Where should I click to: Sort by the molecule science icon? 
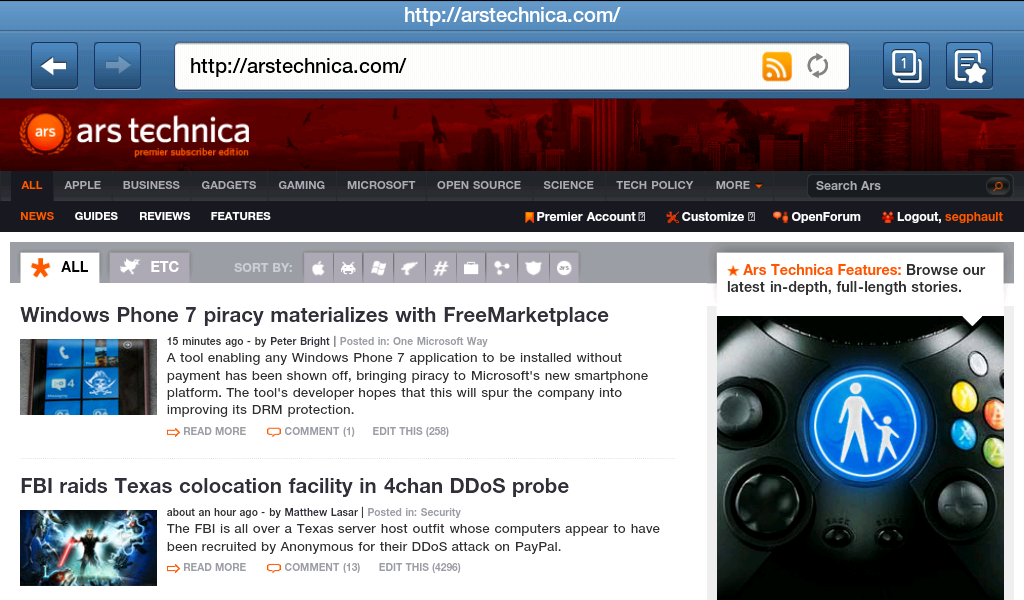pos(502,268)
